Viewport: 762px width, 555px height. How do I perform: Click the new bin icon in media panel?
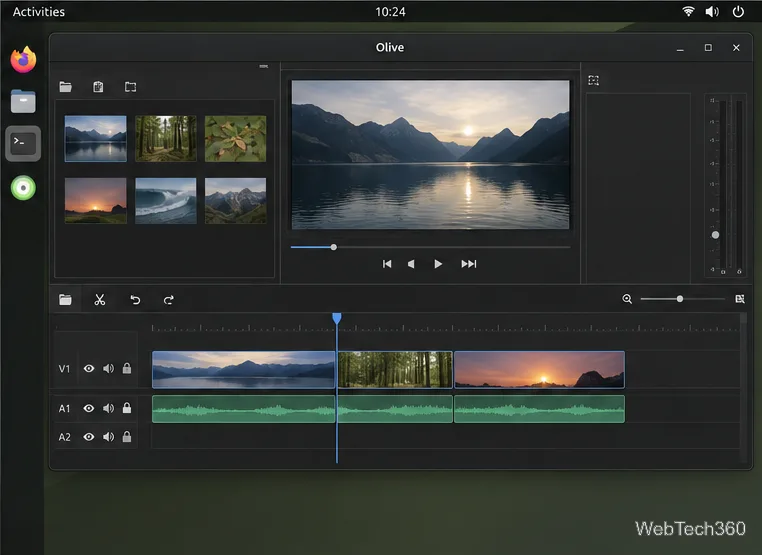pos(130,87)
